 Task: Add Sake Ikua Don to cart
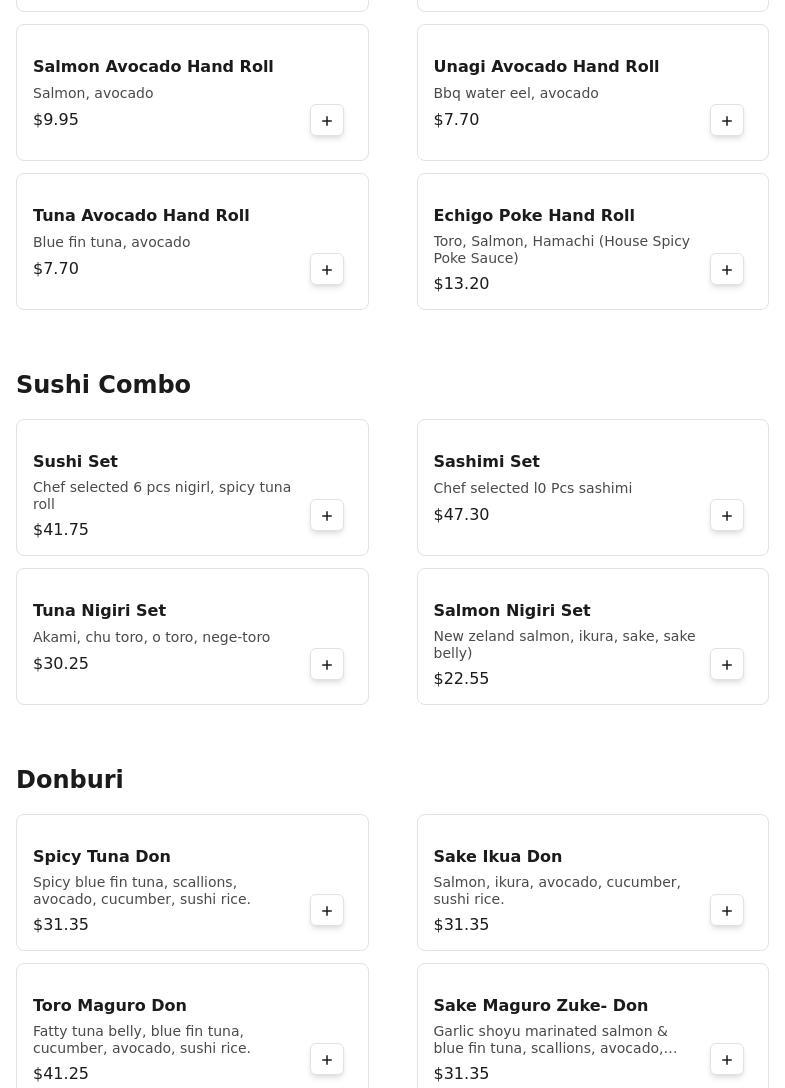click(x=727, y=910)
